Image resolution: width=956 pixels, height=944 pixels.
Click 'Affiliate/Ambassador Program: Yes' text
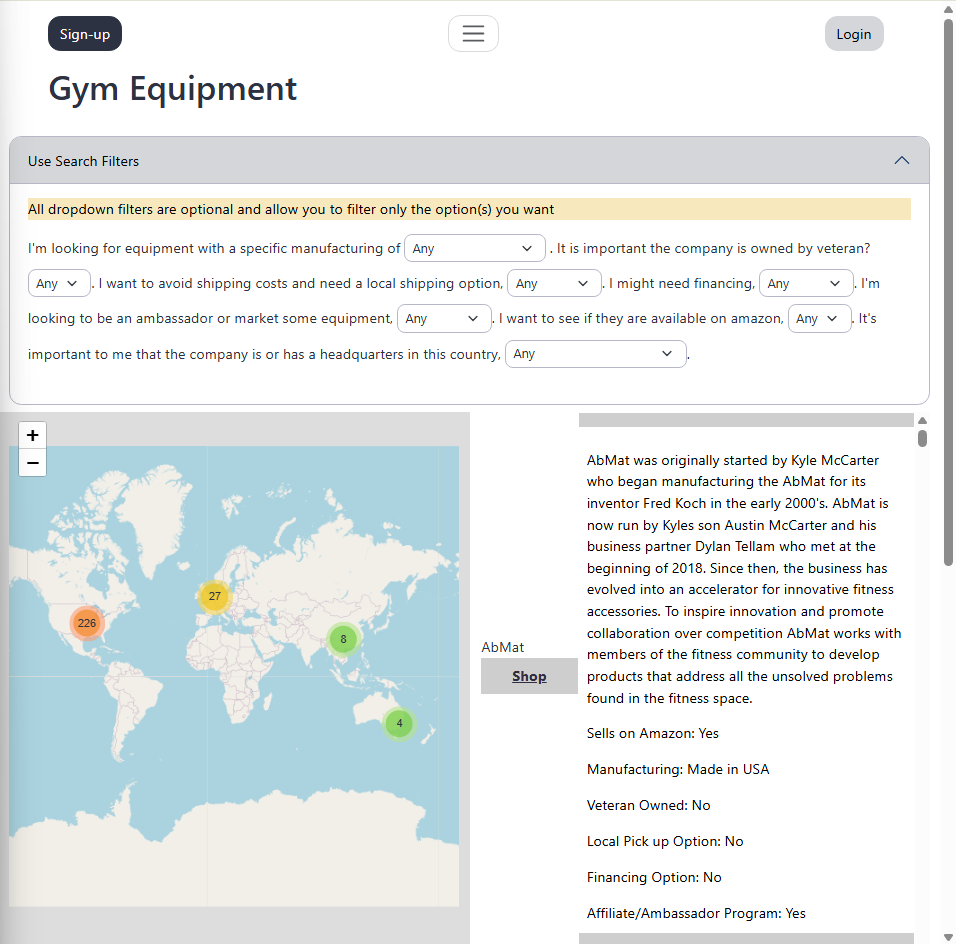(696, 913)
